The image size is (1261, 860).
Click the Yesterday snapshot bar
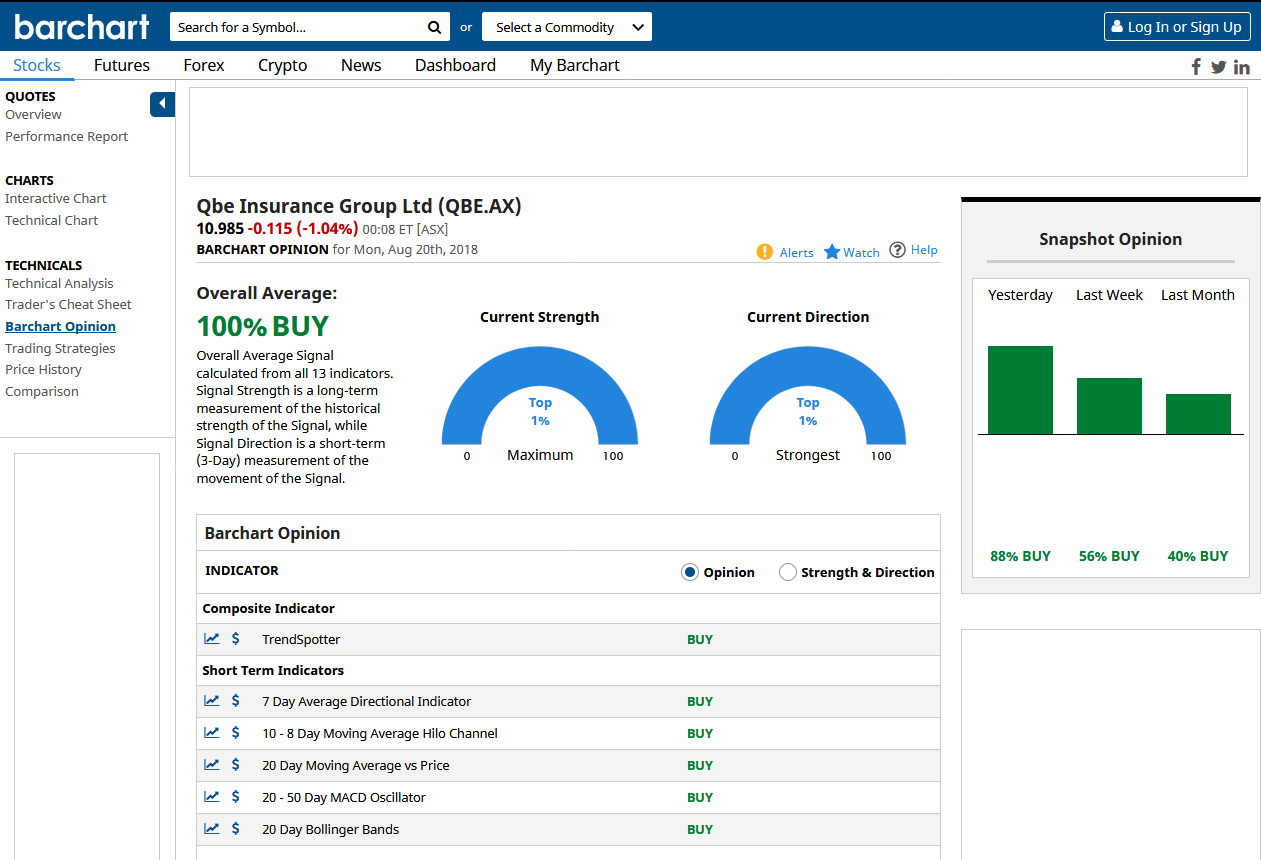pos(1020,390)
